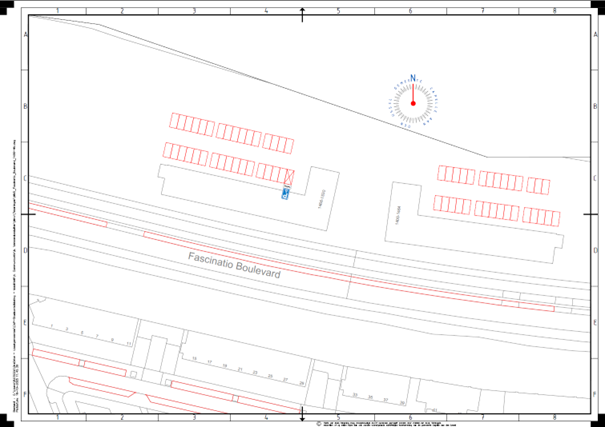The height and width of the screenshot is (427, 605).
Task: Click row B marker on left border
Action: pyautogui.click(x=24, y=105)
